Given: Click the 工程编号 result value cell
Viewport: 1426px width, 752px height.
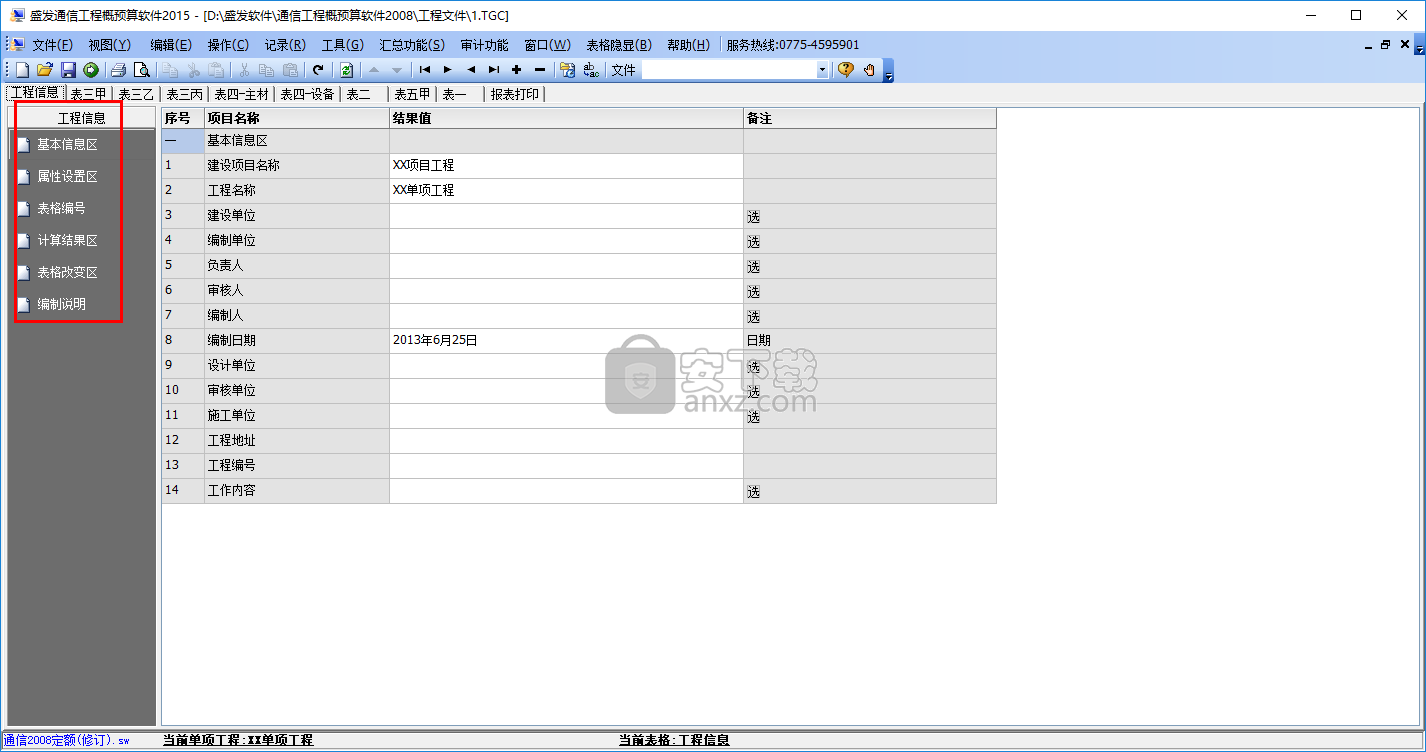Looking at the screenshot, I should [x=566, y=466].
